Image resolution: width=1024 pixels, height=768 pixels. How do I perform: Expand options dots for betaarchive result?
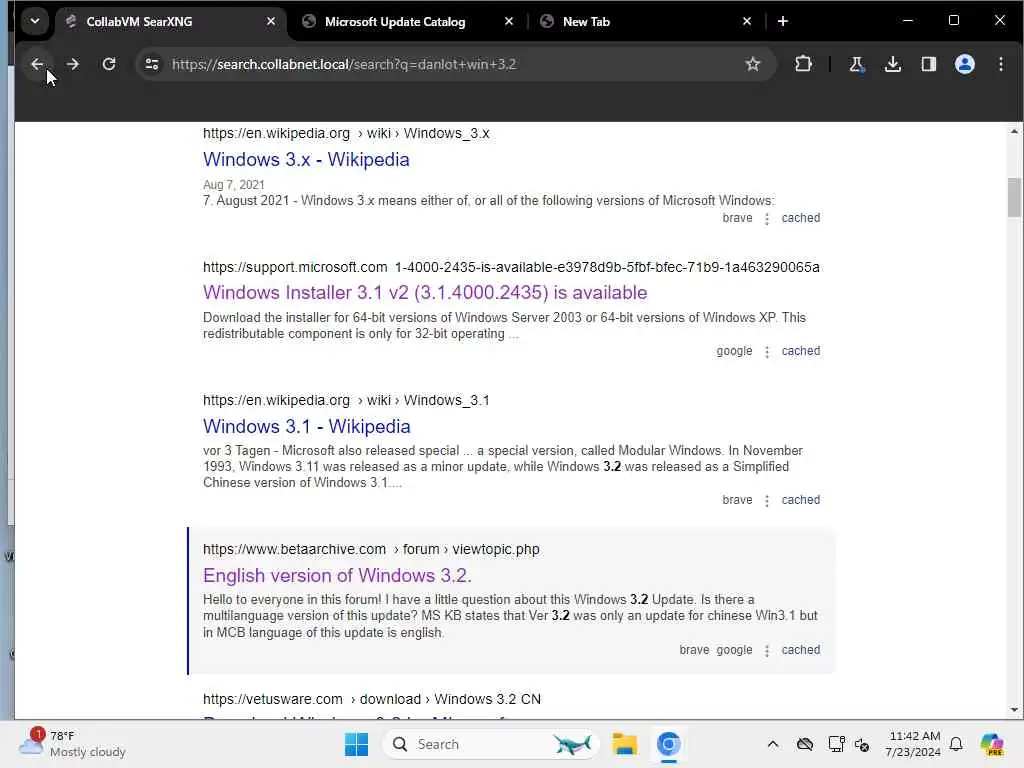[767, 651]
